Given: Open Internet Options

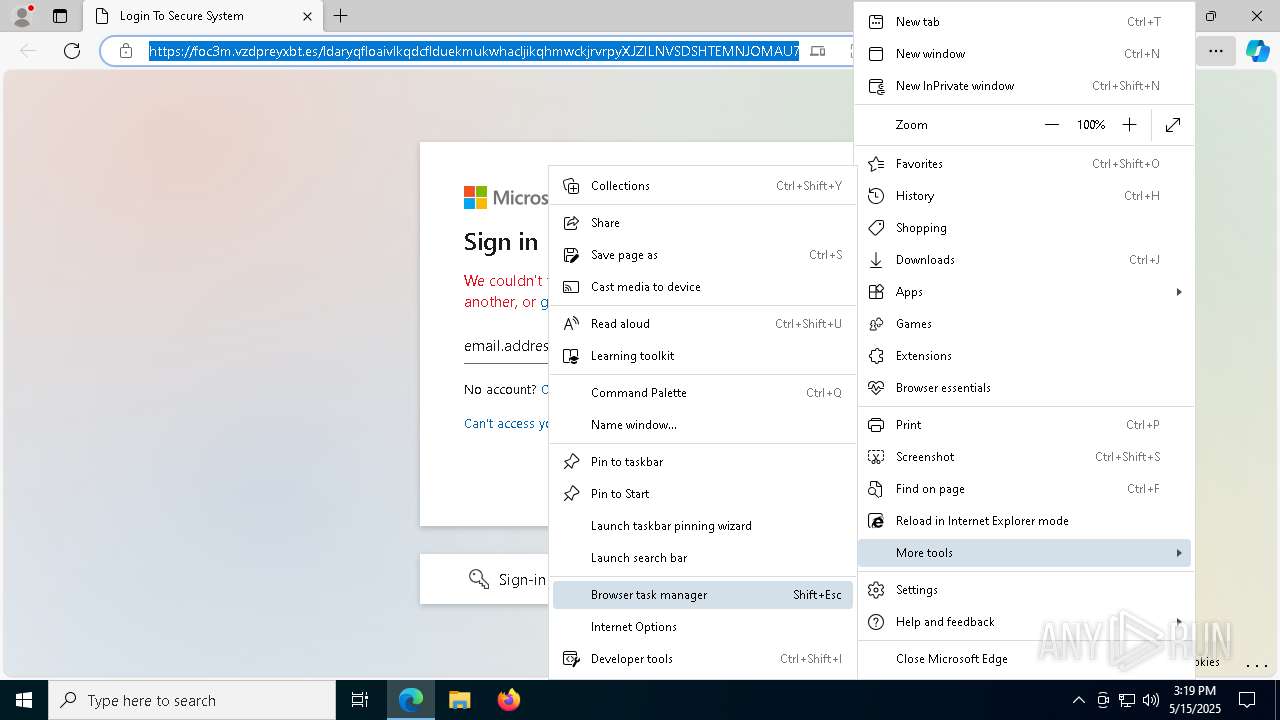Looking at the screenshot, I should click(703, 627).
